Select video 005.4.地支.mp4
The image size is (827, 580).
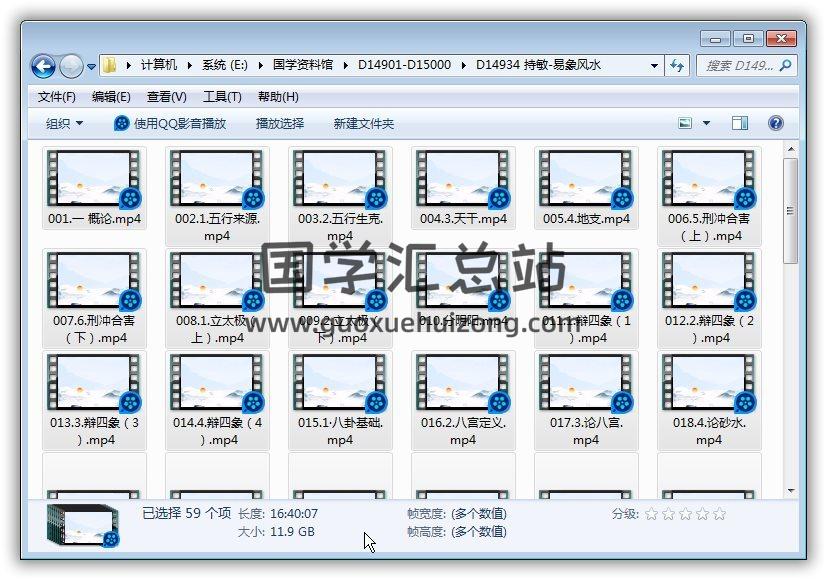tap(586, 188)
